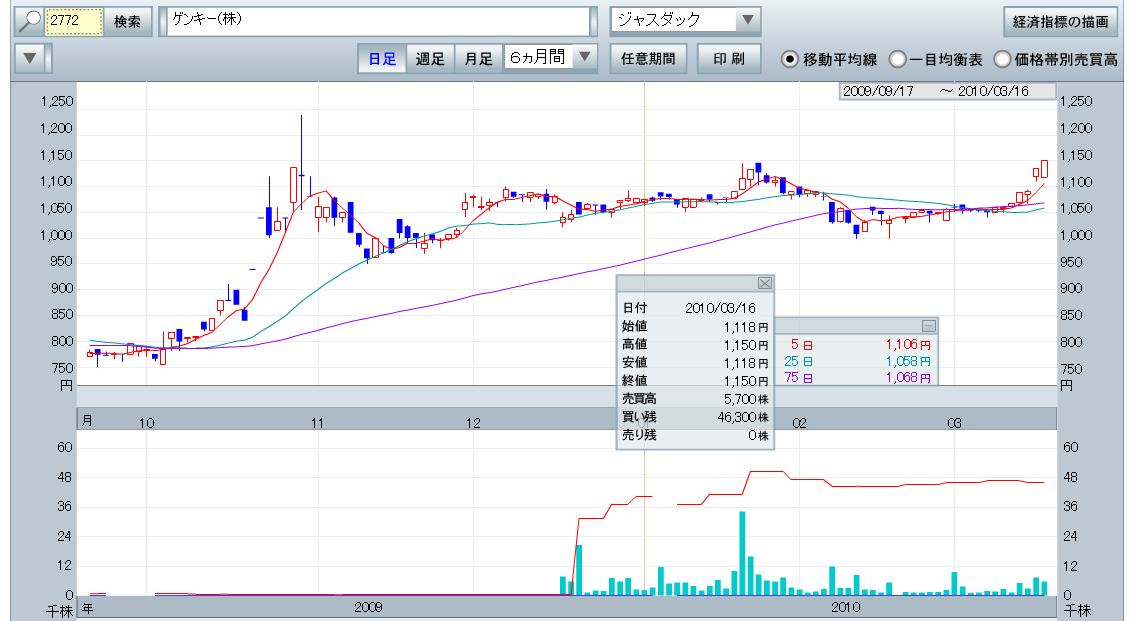Switch to the 日足 daily chart tab
The image size is (1137, 621).
click(382, 59)
